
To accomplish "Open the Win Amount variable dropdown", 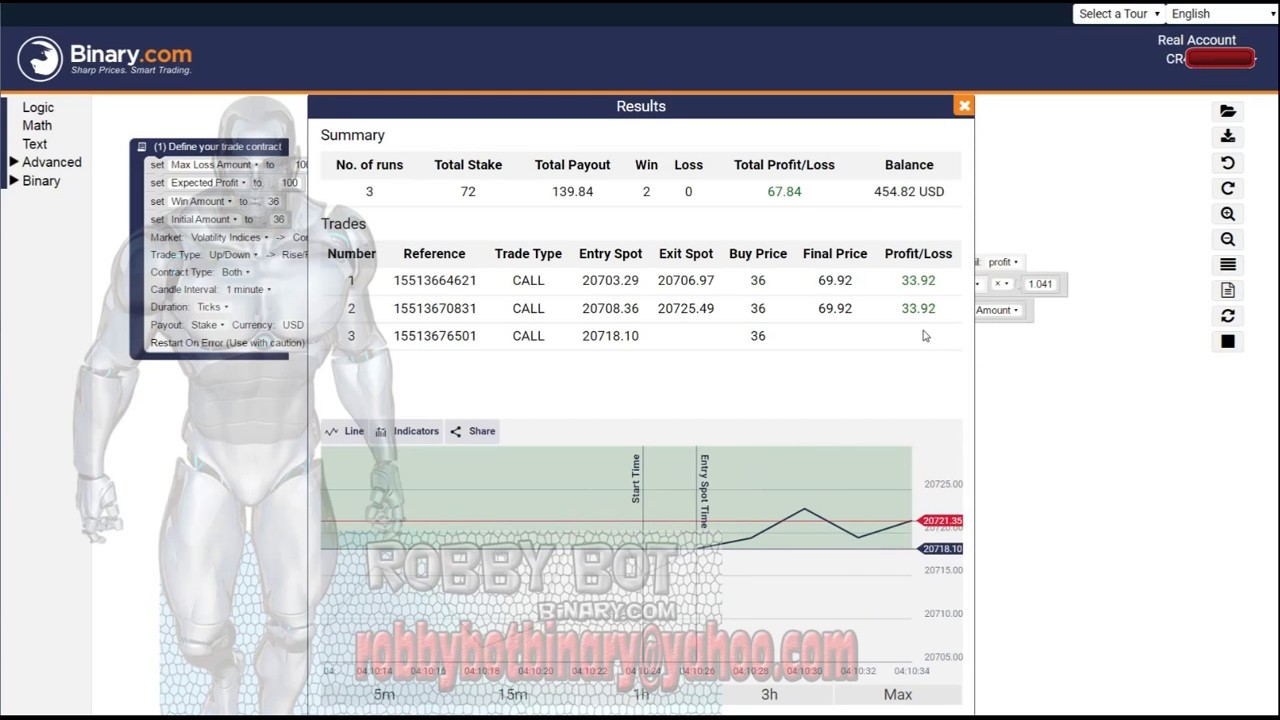I will [201, 201].
